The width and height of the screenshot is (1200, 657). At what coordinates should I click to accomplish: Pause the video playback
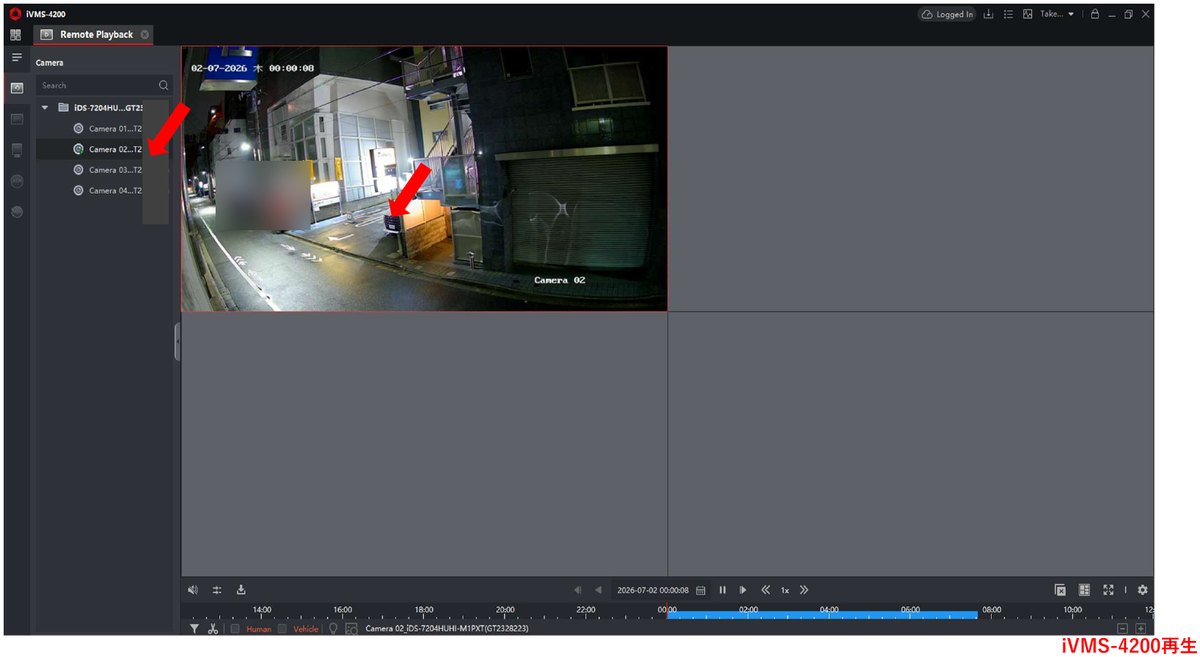click(x=722, y=590)
